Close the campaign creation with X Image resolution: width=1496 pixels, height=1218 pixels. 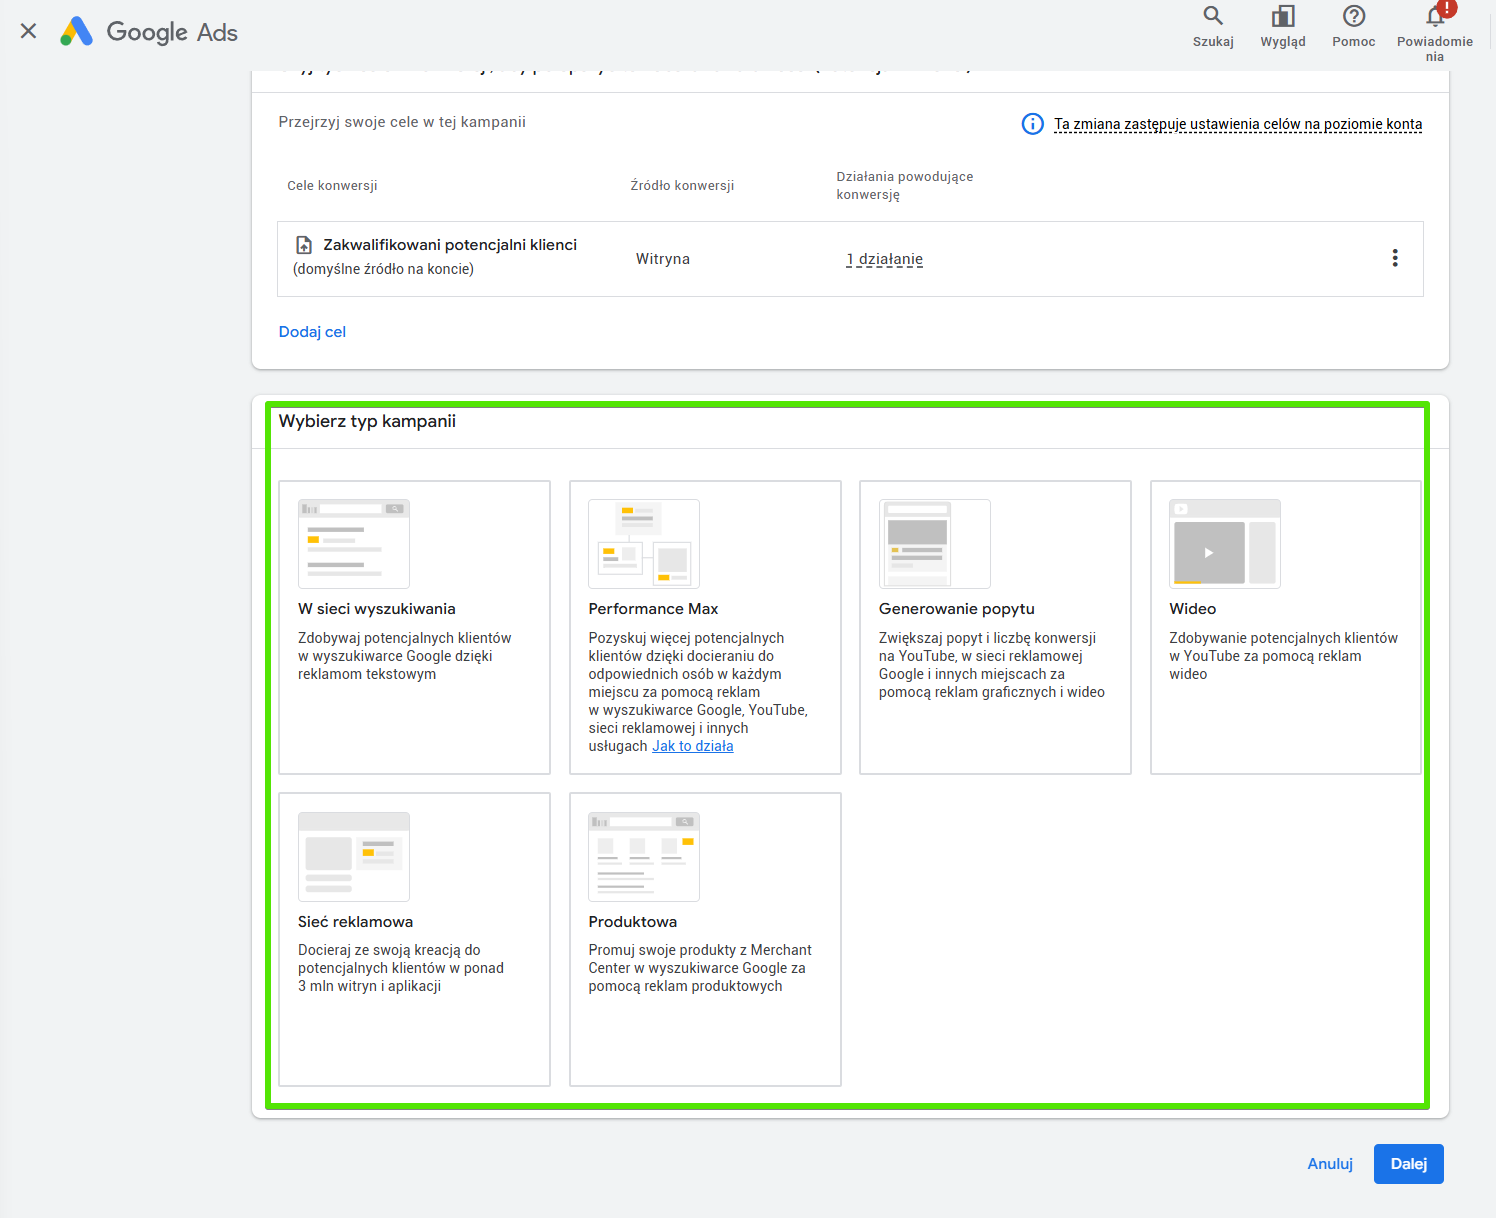tap(29, 31)
